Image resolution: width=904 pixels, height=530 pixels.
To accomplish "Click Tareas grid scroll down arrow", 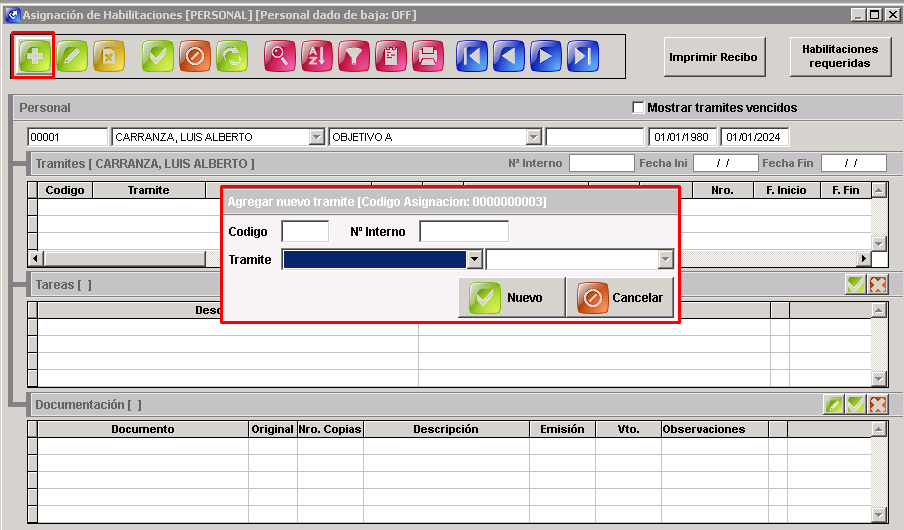I will point(878,379).
